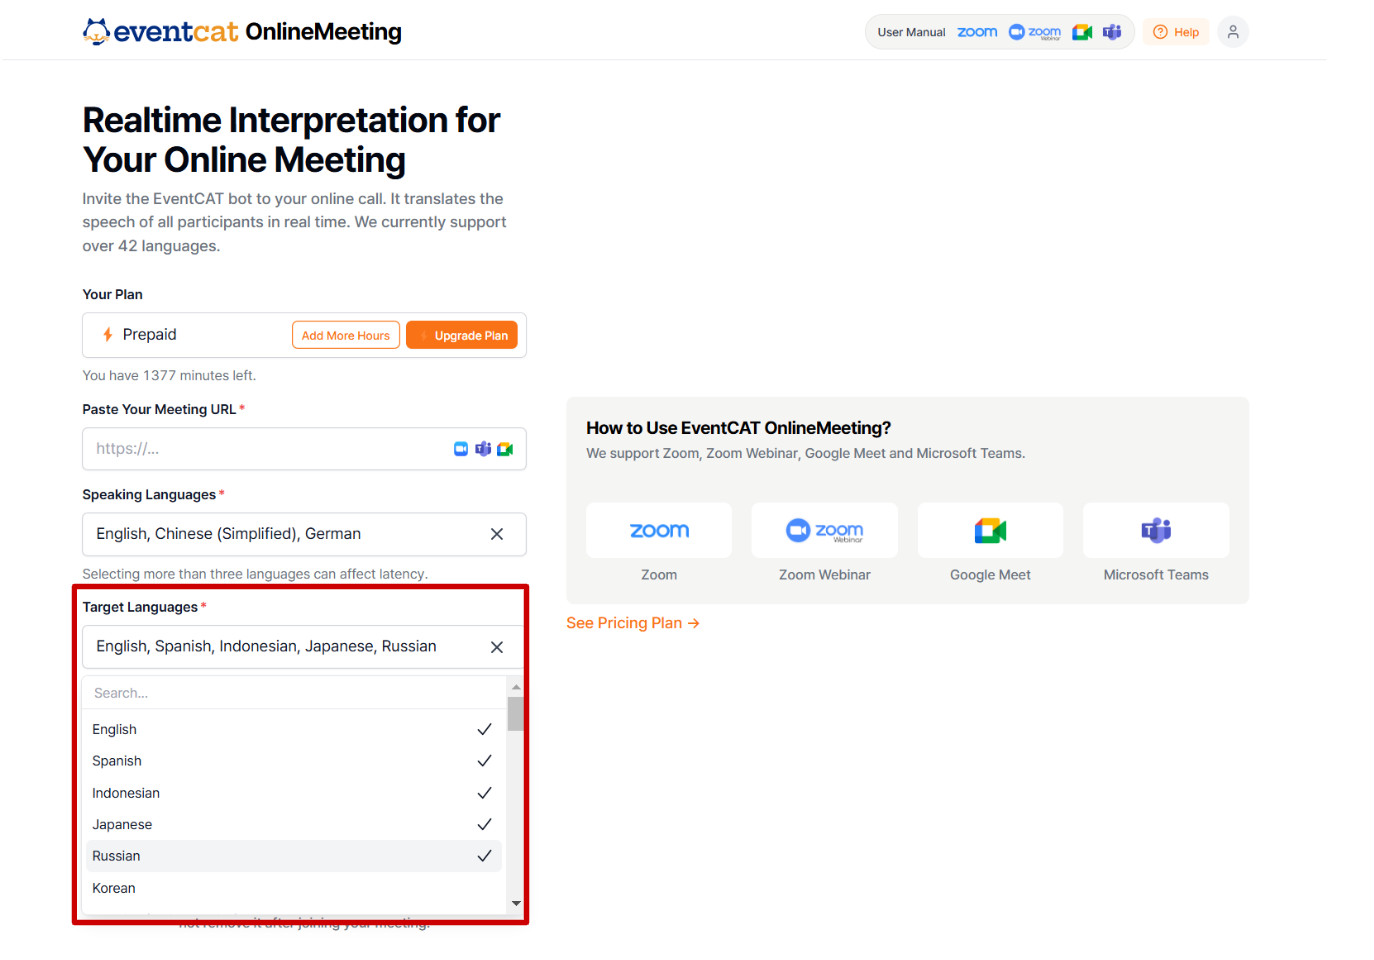Click the Help button

pos(1176,32)
